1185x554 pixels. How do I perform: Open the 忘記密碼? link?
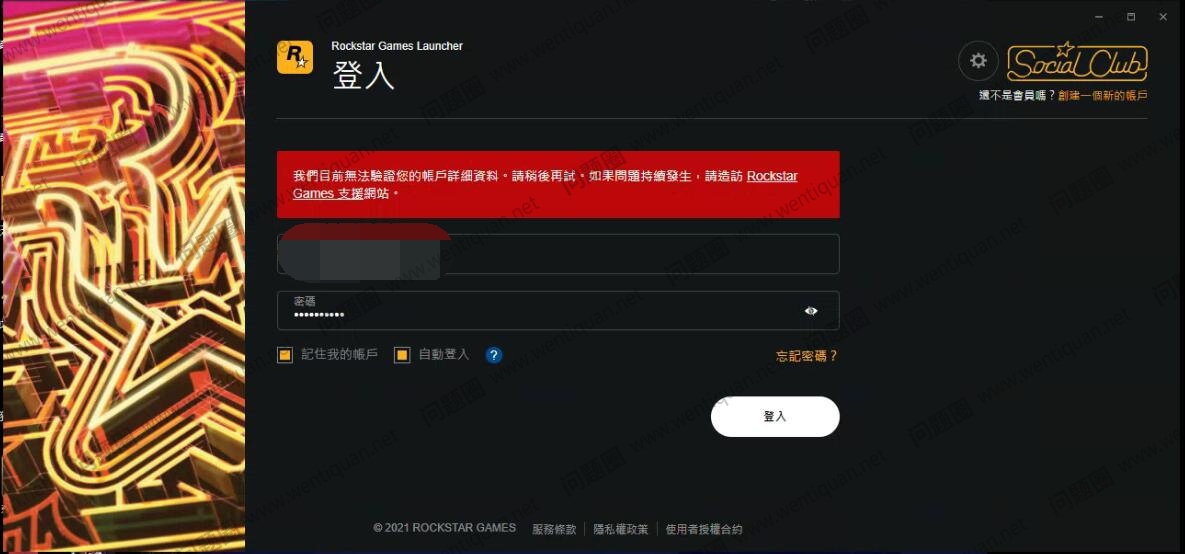point(807,356)
